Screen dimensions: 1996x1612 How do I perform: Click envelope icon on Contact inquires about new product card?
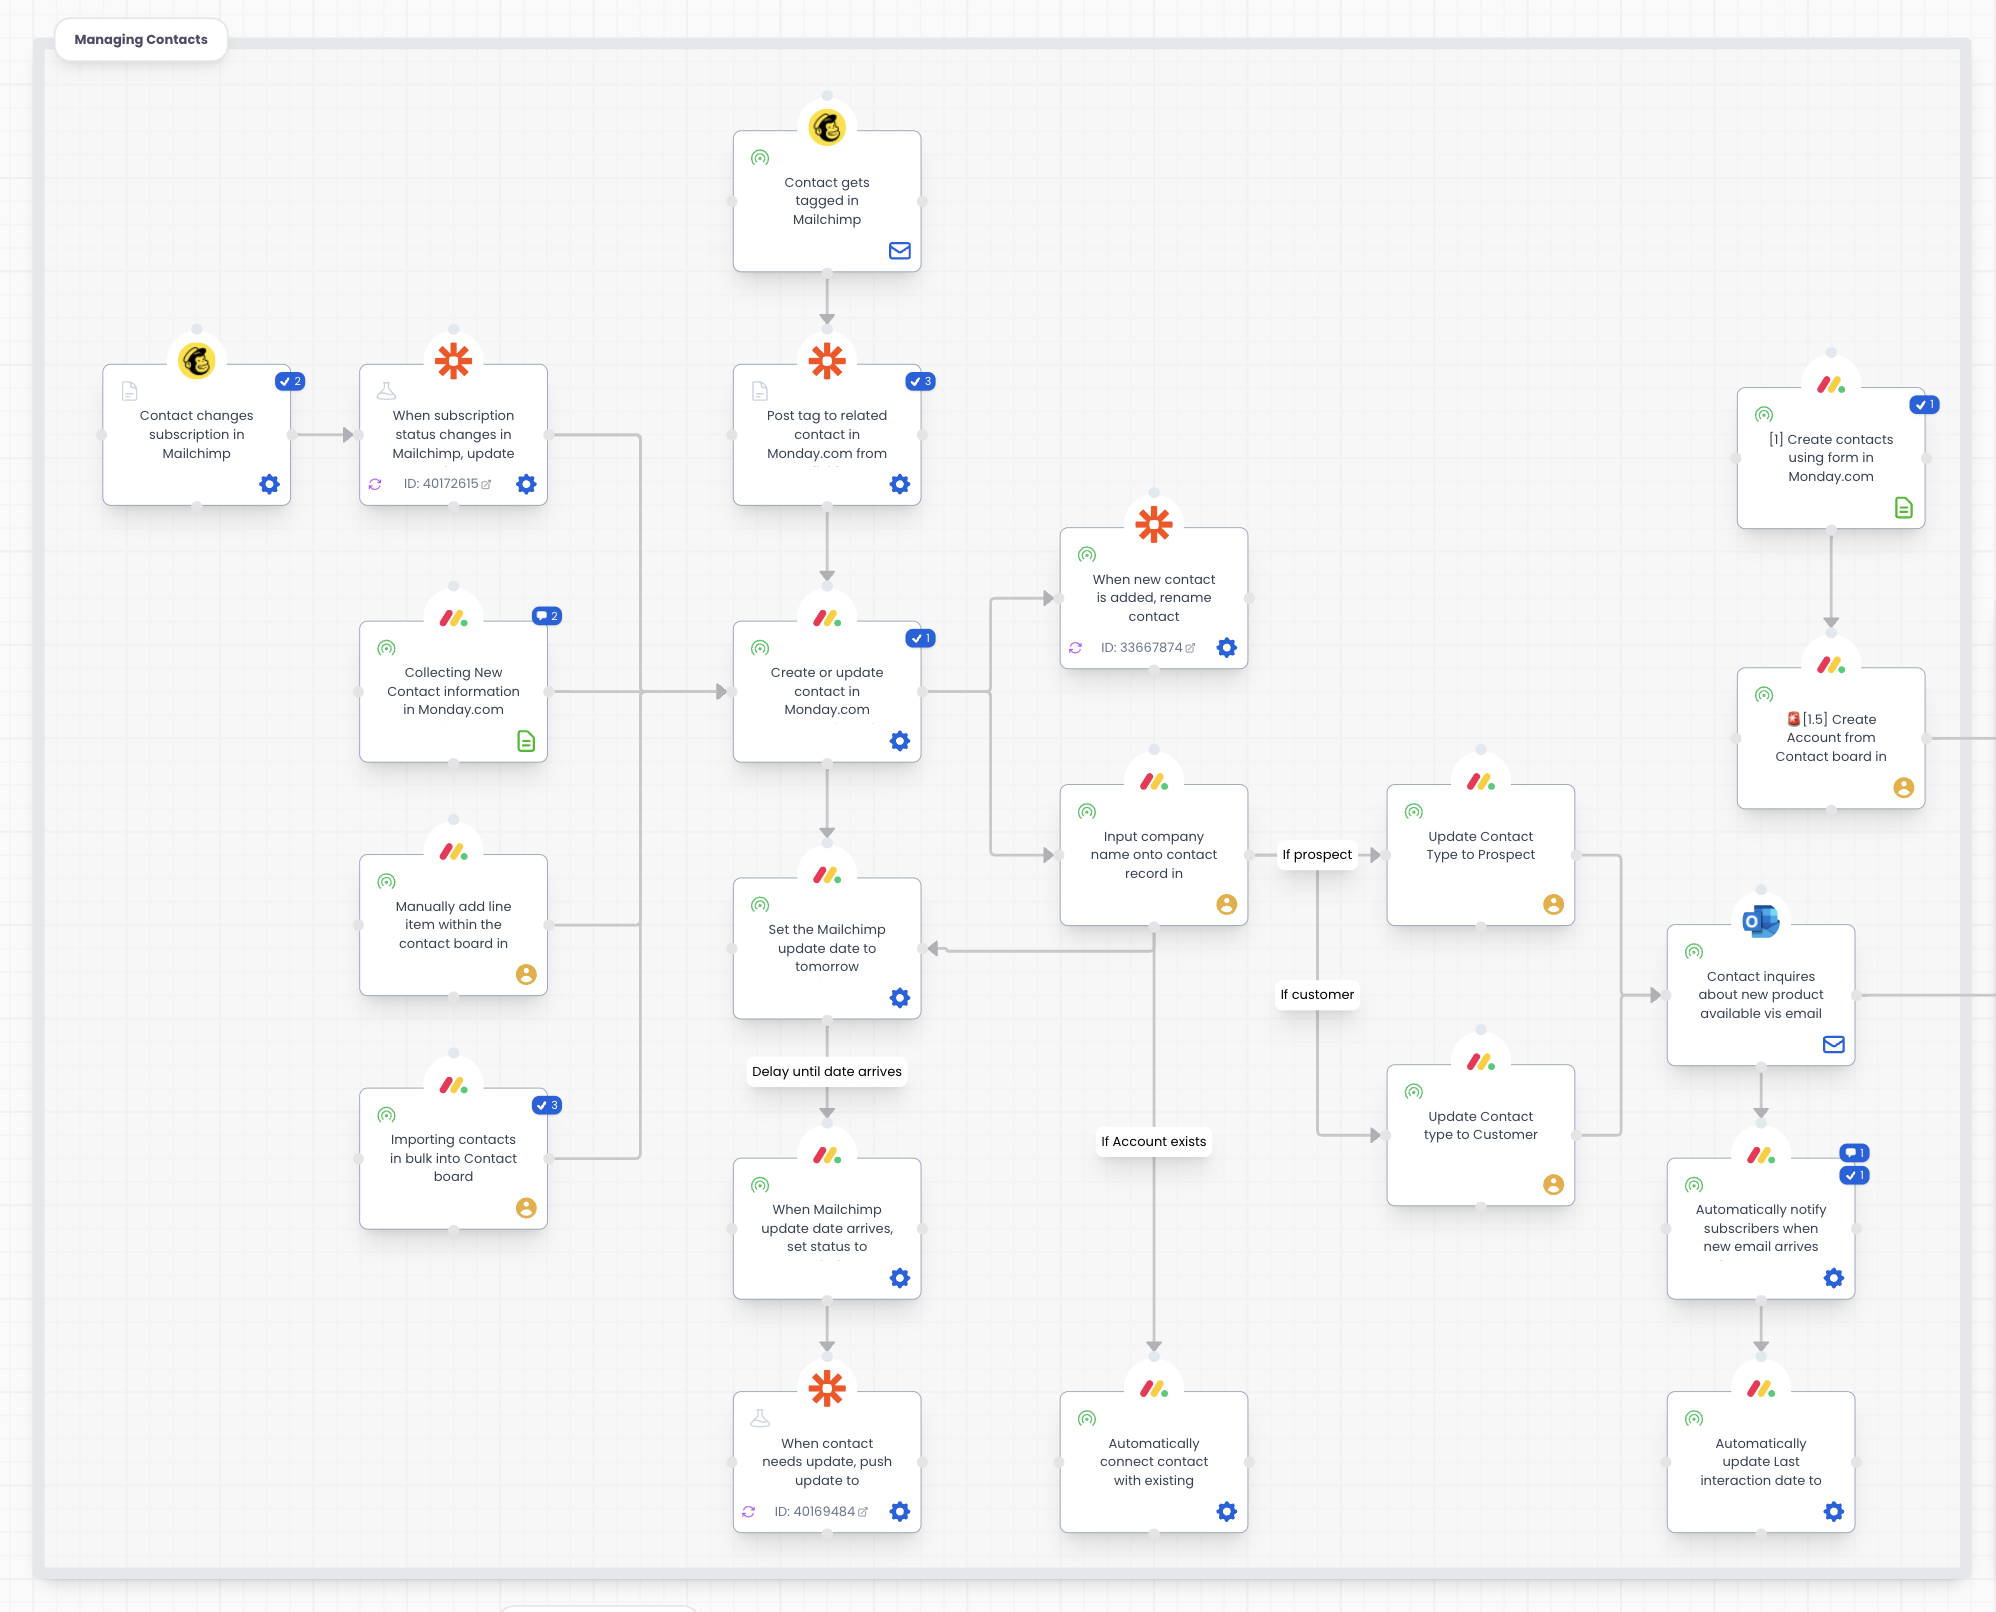coord(1834,1044)
